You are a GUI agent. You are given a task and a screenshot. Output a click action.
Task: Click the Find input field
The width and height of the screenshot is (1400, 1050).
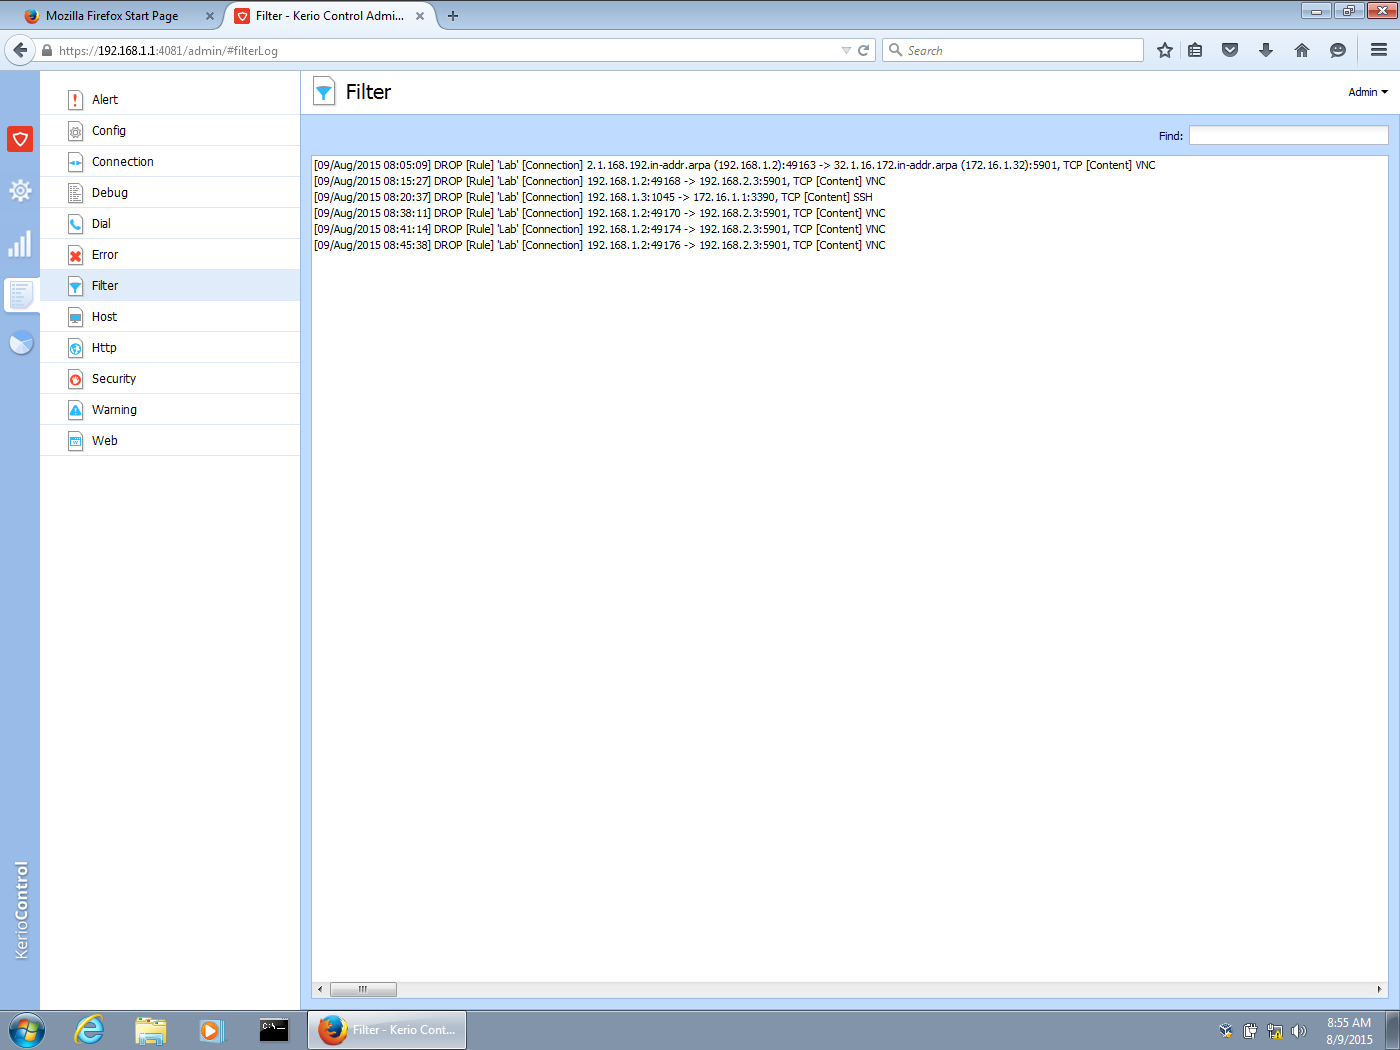1288,135
